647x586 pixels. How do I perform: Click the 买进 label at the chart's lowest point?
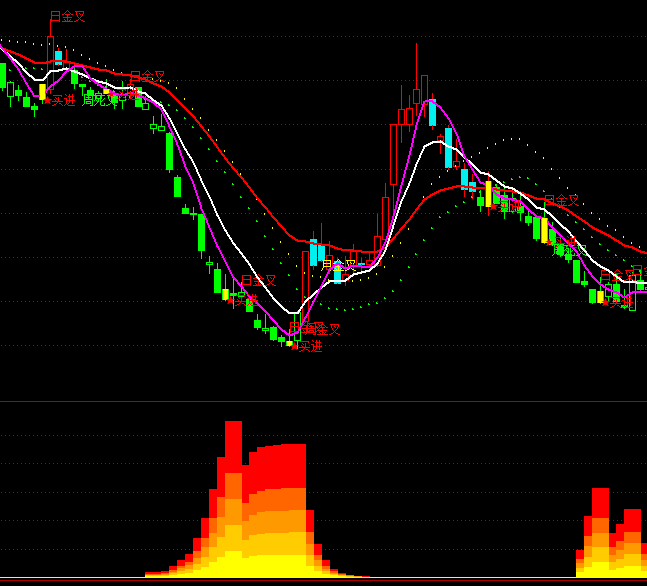coord(310,346)
